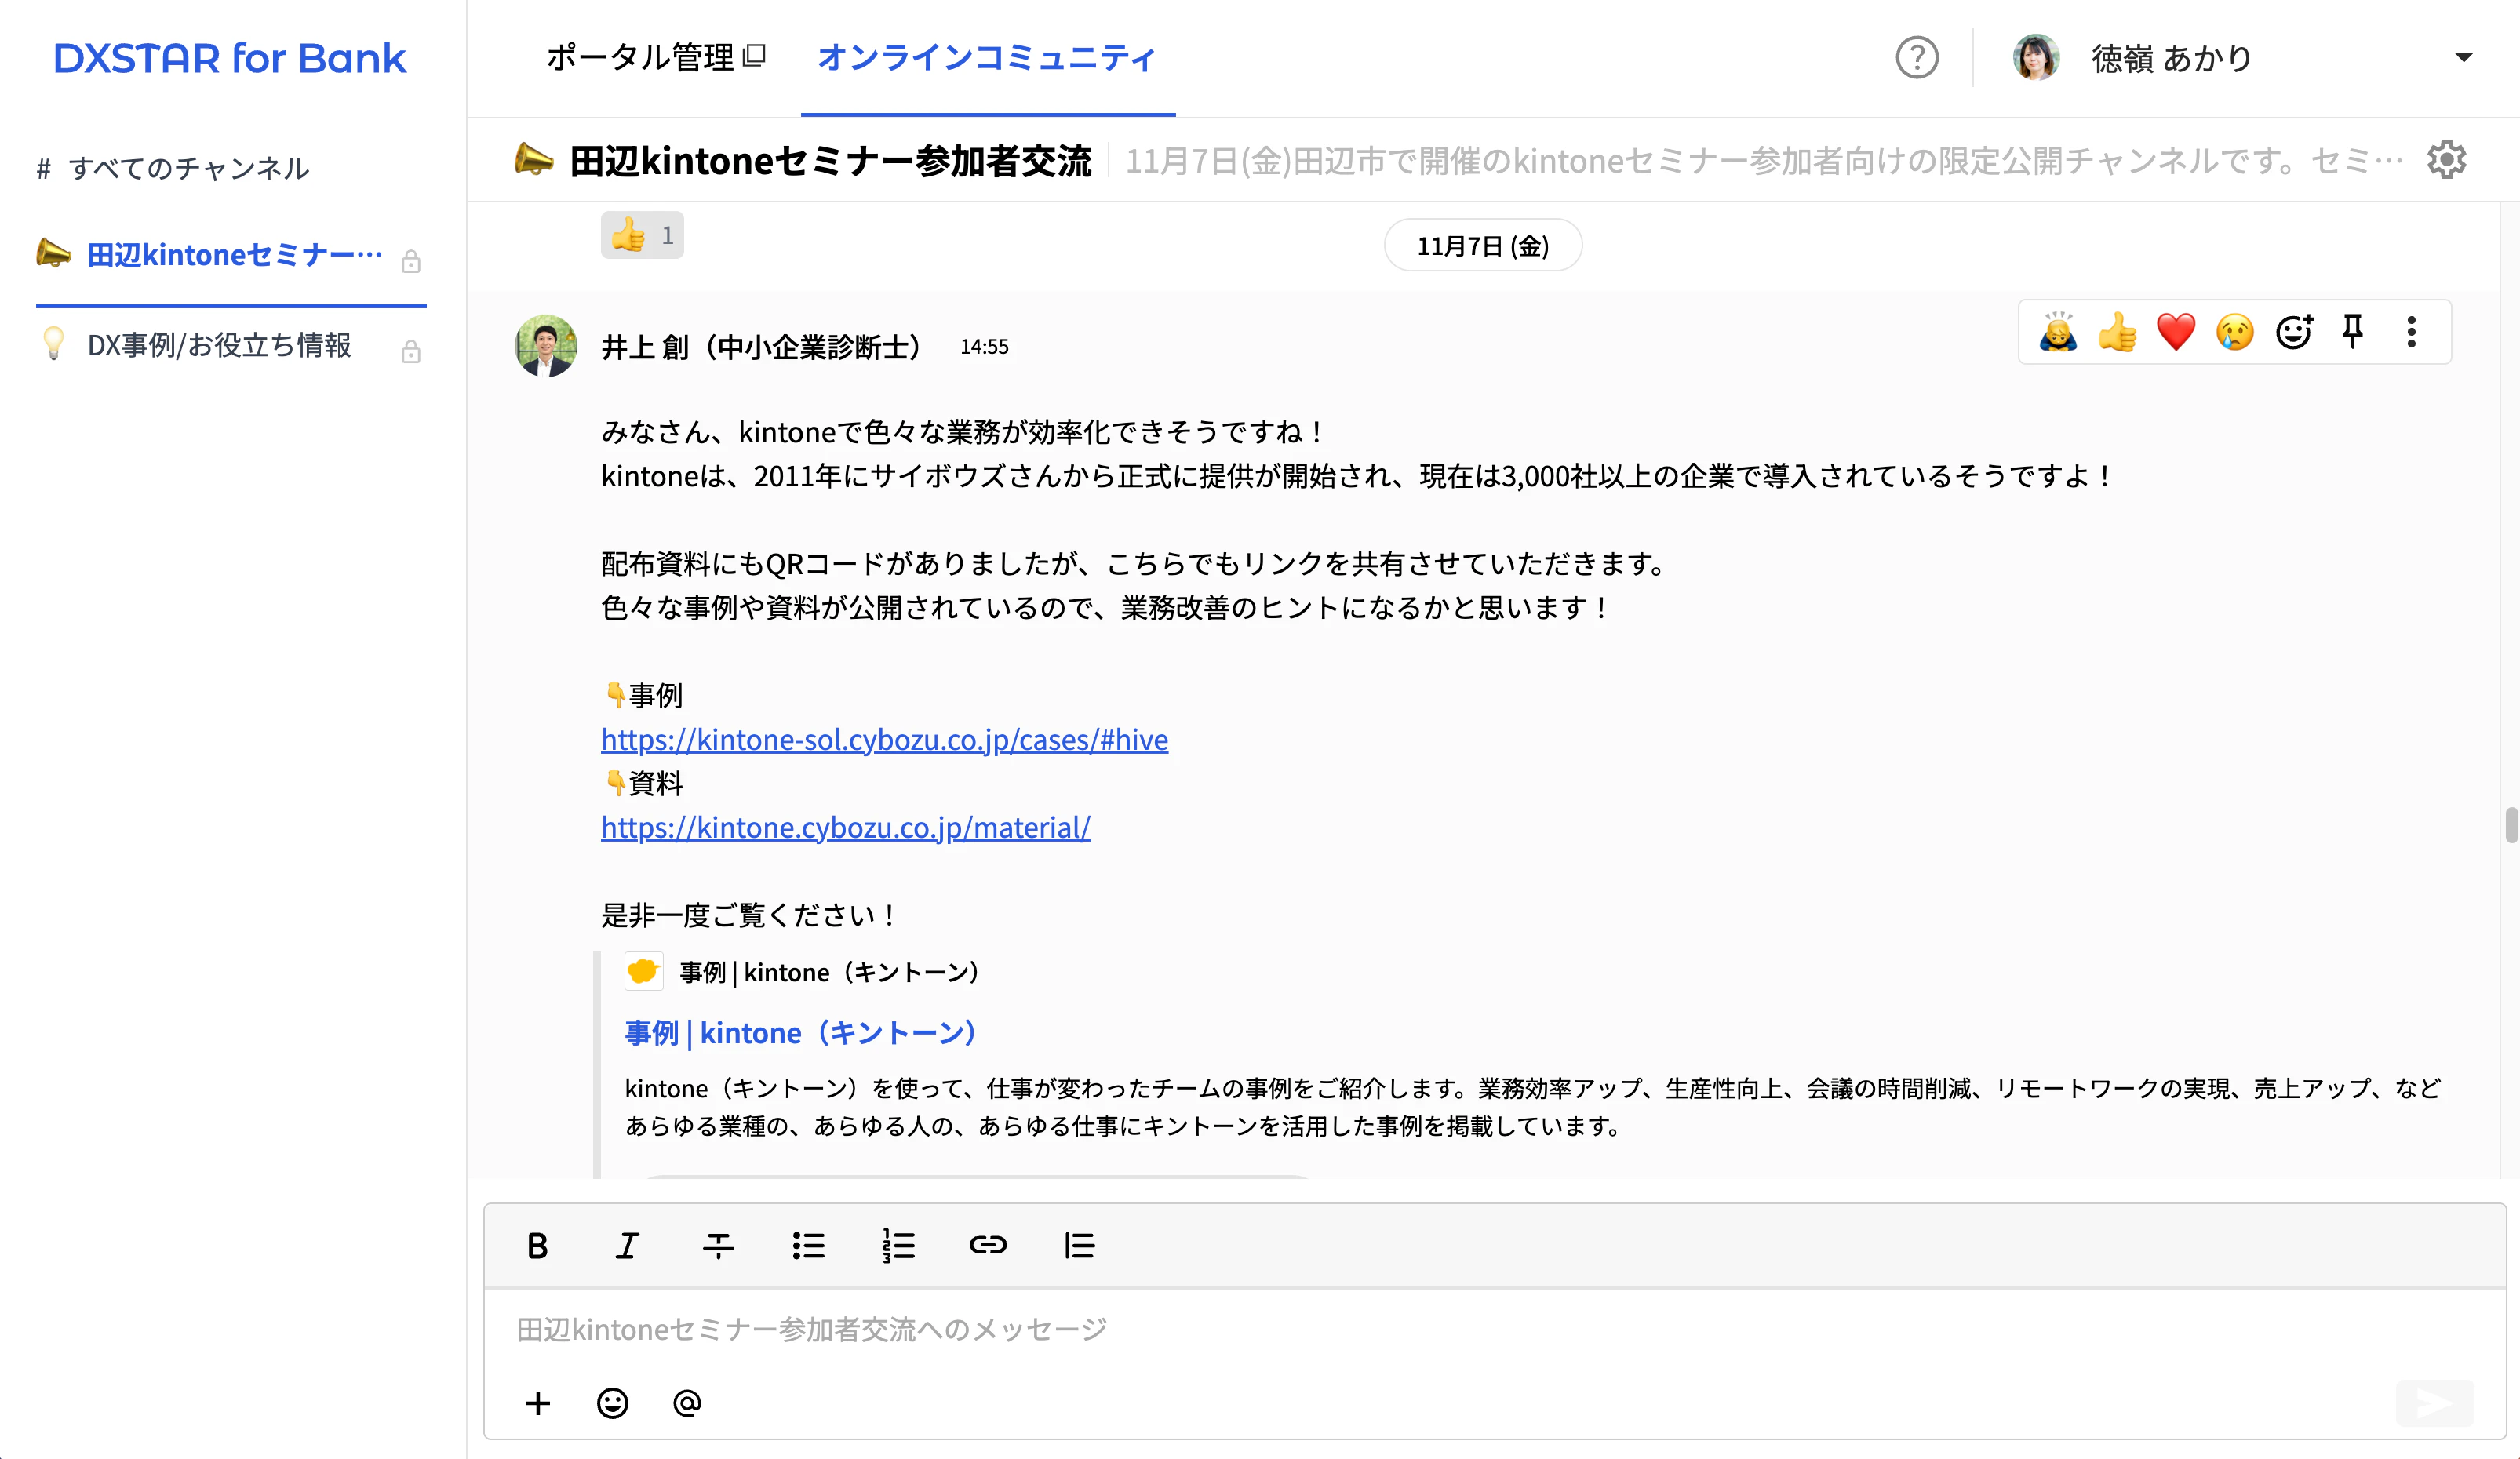Image resolution: width=2520 pixels, height=1459 pixels.
Task: Insert a bulleted list
Action: [808, 1246]
